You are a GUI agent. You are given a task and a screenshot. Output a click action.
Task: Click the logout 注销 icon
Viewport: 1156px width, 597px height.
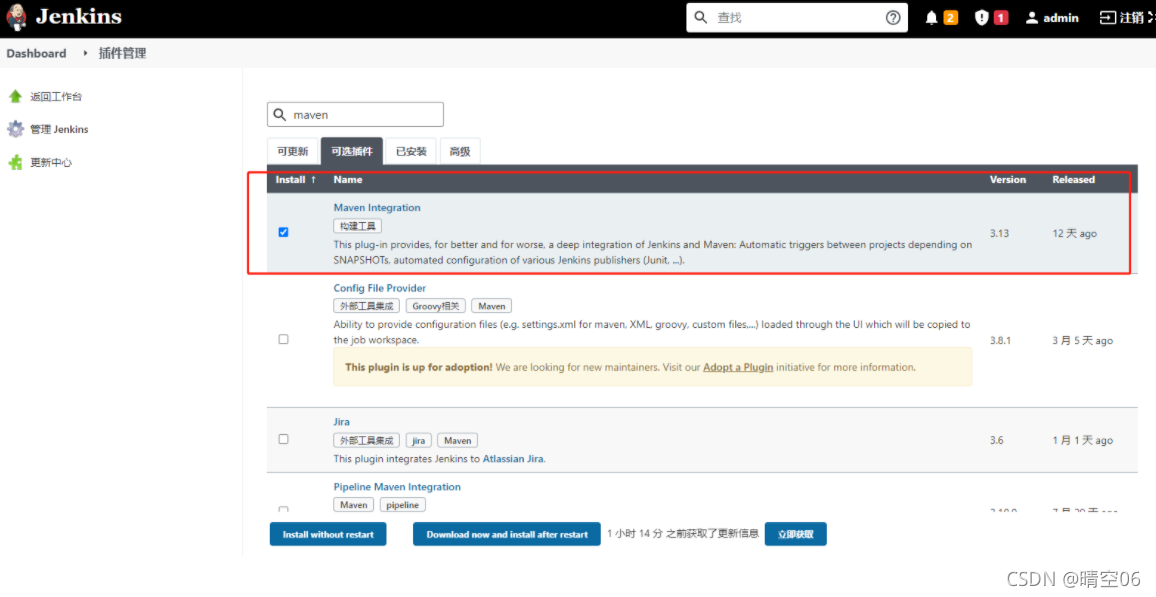(1107, 18)
